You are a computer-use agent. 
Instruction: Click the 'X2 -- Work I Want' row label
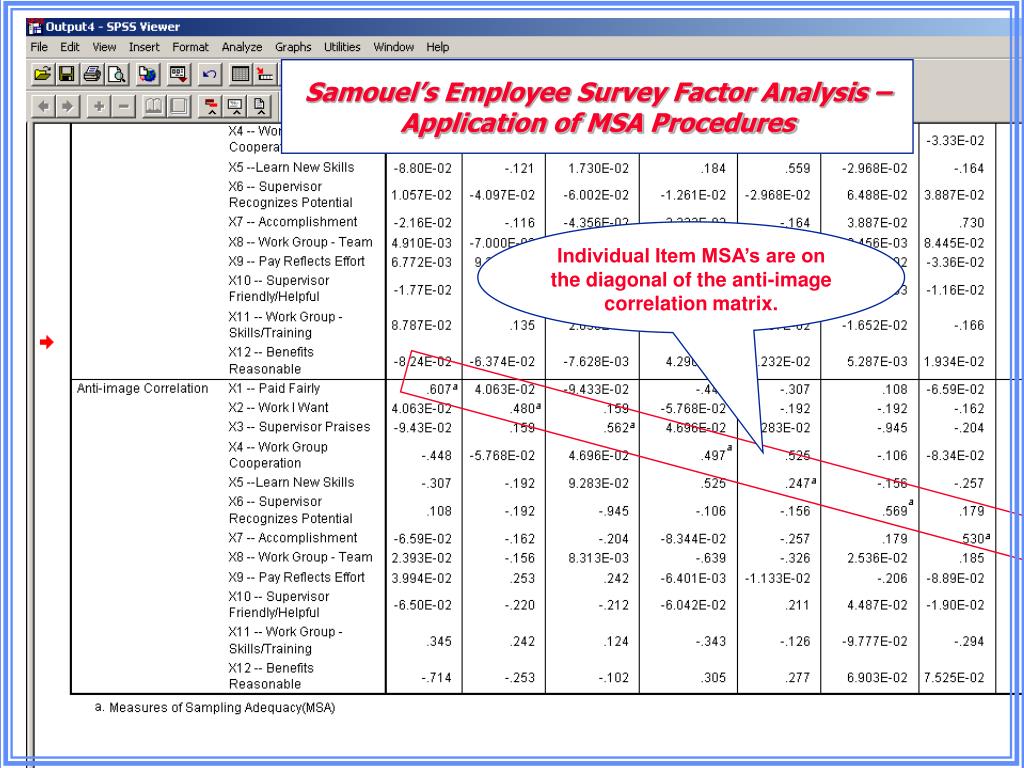(278, 408)
